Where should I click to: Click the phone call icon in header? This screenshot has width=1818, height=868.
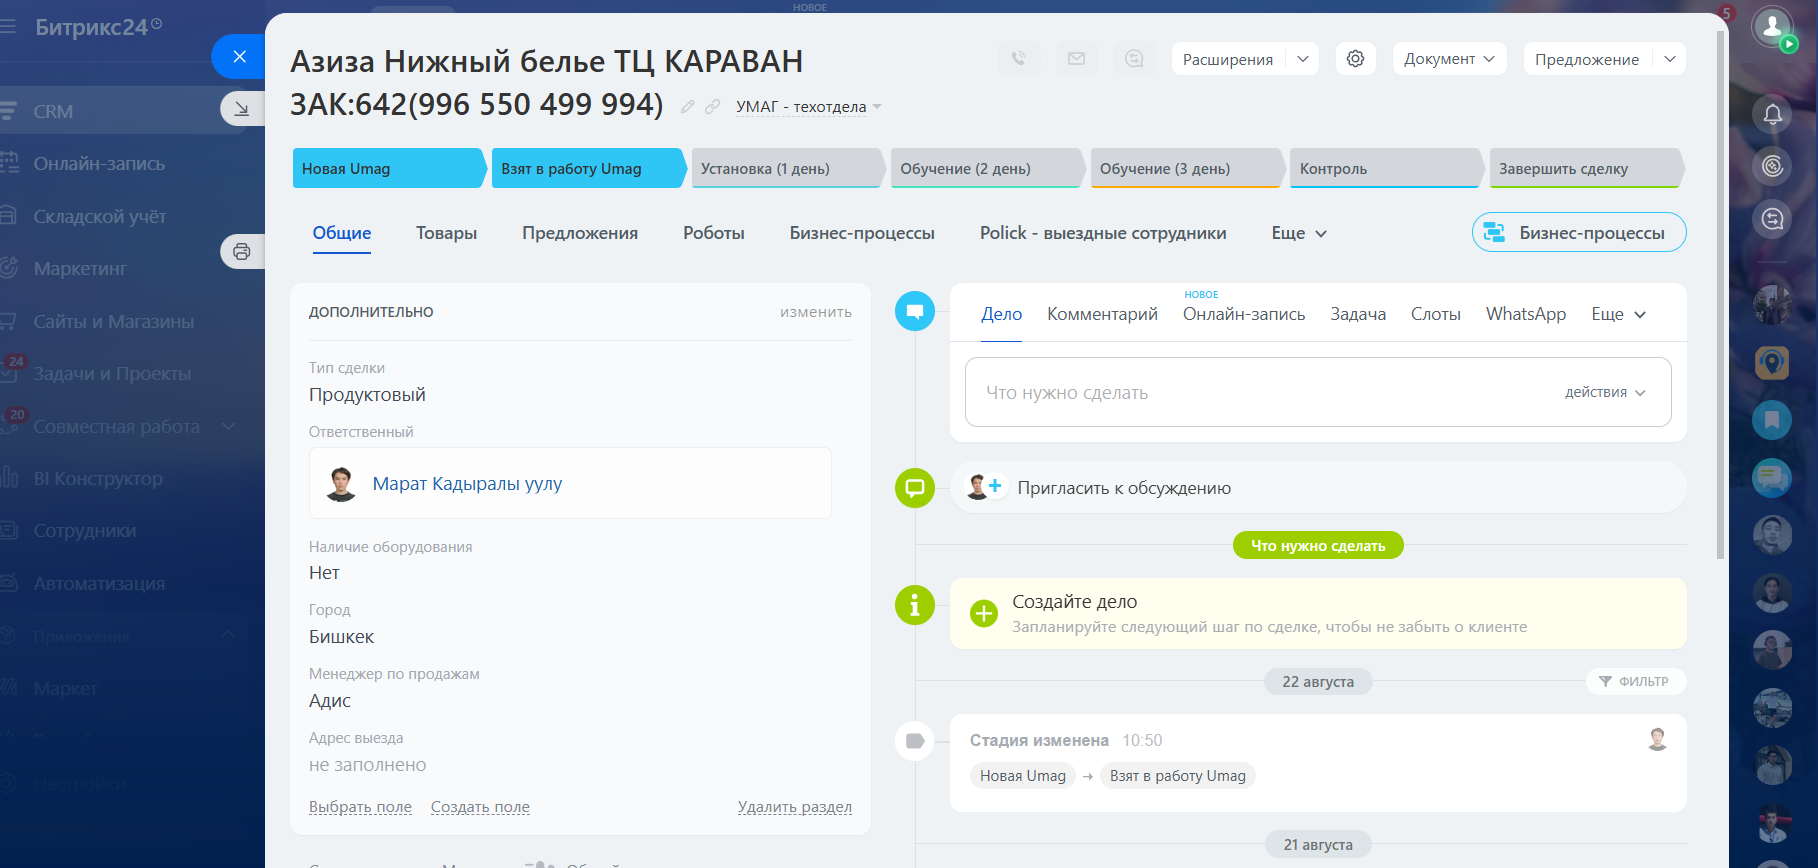[x=1018, y=59]
